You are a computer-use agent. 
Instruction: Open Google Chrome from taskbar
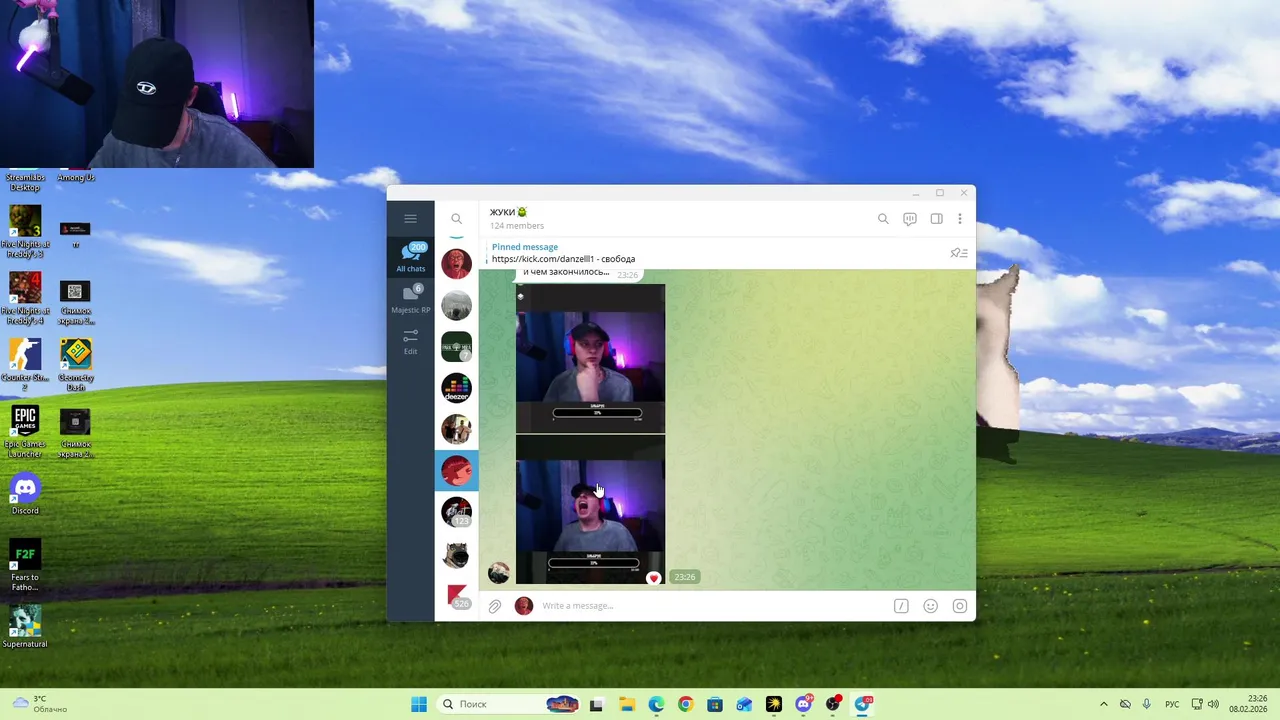[x=685, y=704]
